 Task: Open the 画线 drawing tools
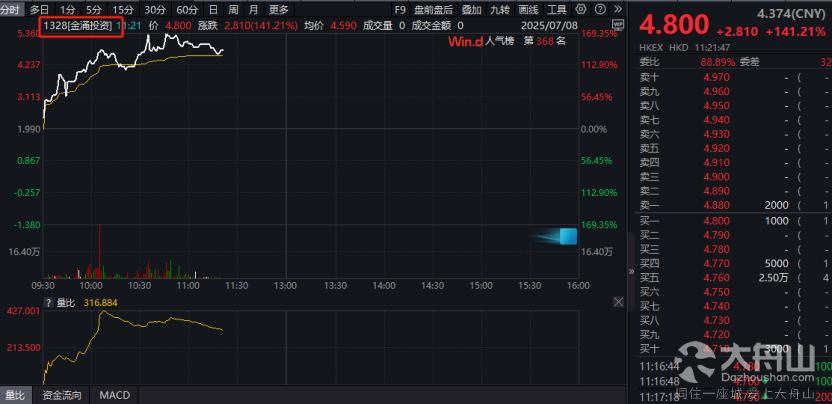coord(528,9)
